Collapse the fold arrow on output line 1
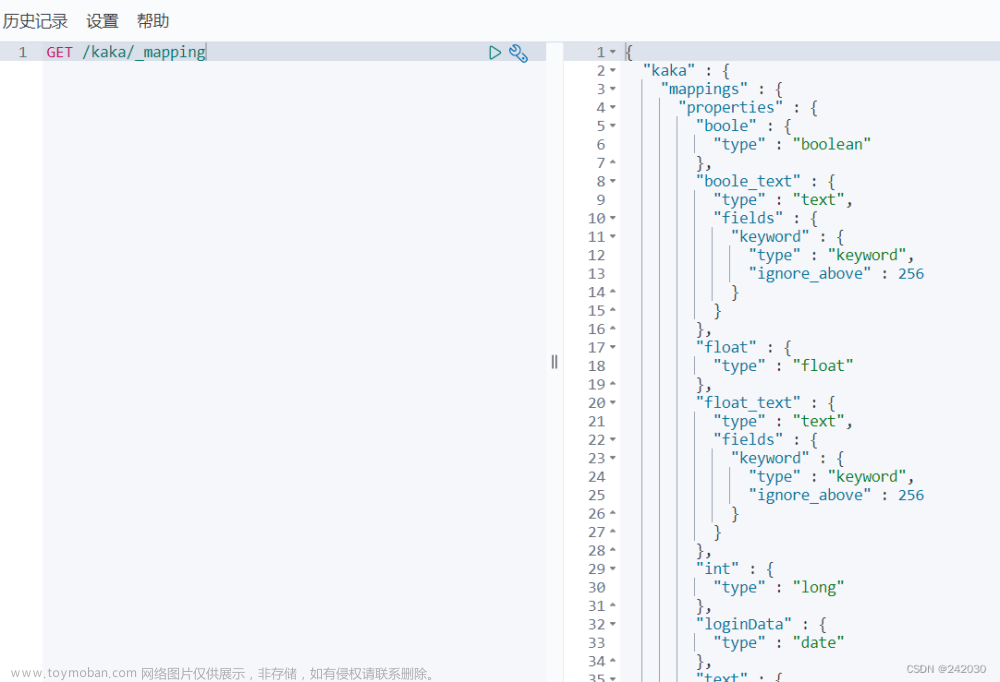The height and width of the screenshot is (682, 1000). (x=613, y=52)
